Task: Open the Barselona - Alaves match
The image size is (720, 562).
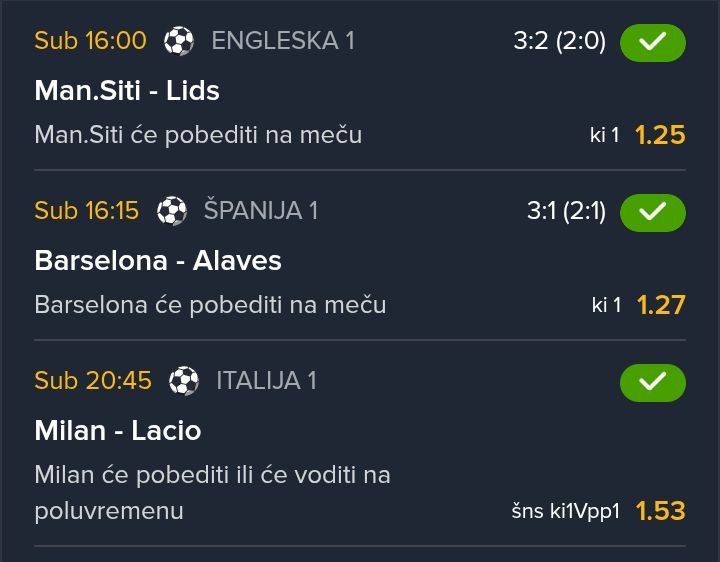Action: pyautogui.click(x=158, y=261)
